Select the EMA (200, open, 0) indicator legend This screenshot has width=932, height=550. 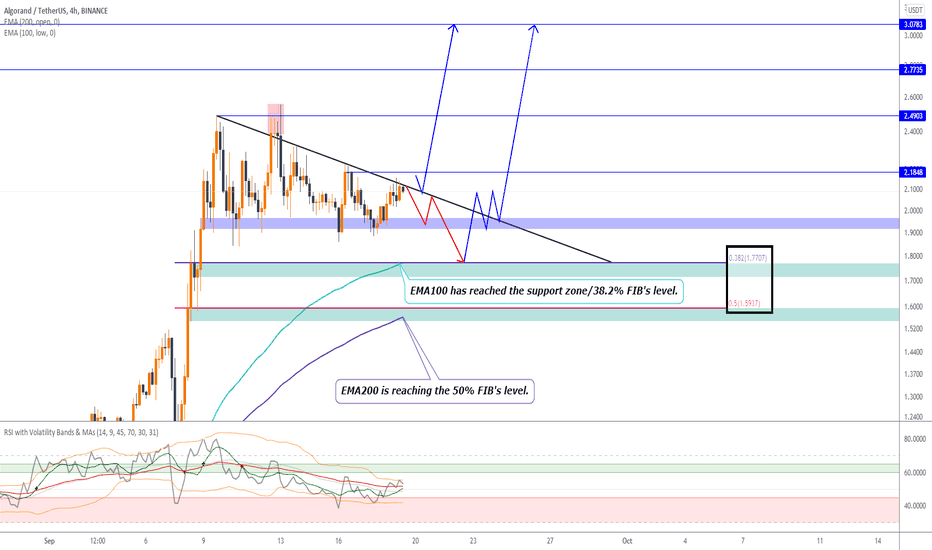32,22
